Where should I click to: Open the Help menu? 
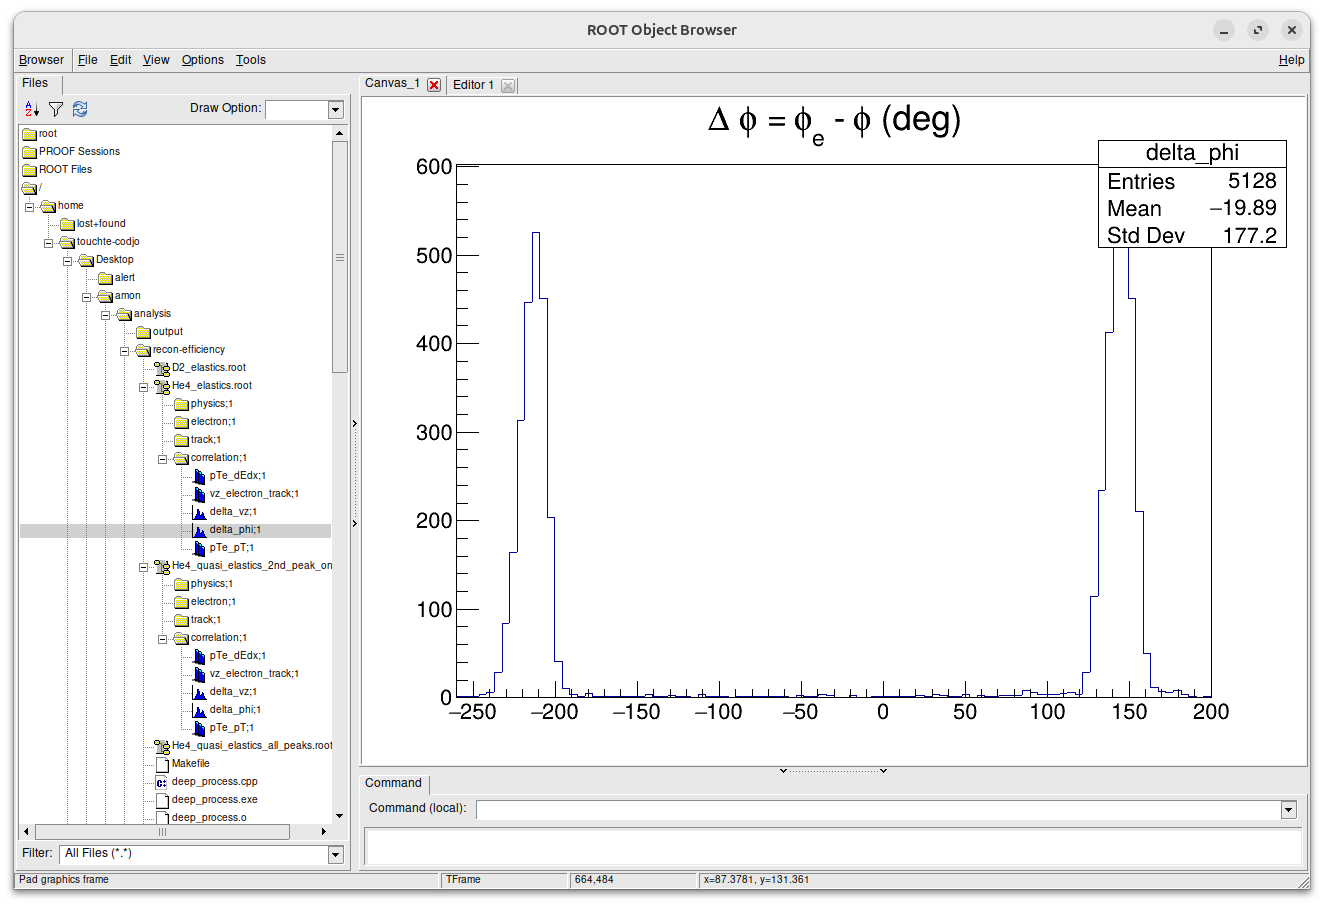[1292, 60]
